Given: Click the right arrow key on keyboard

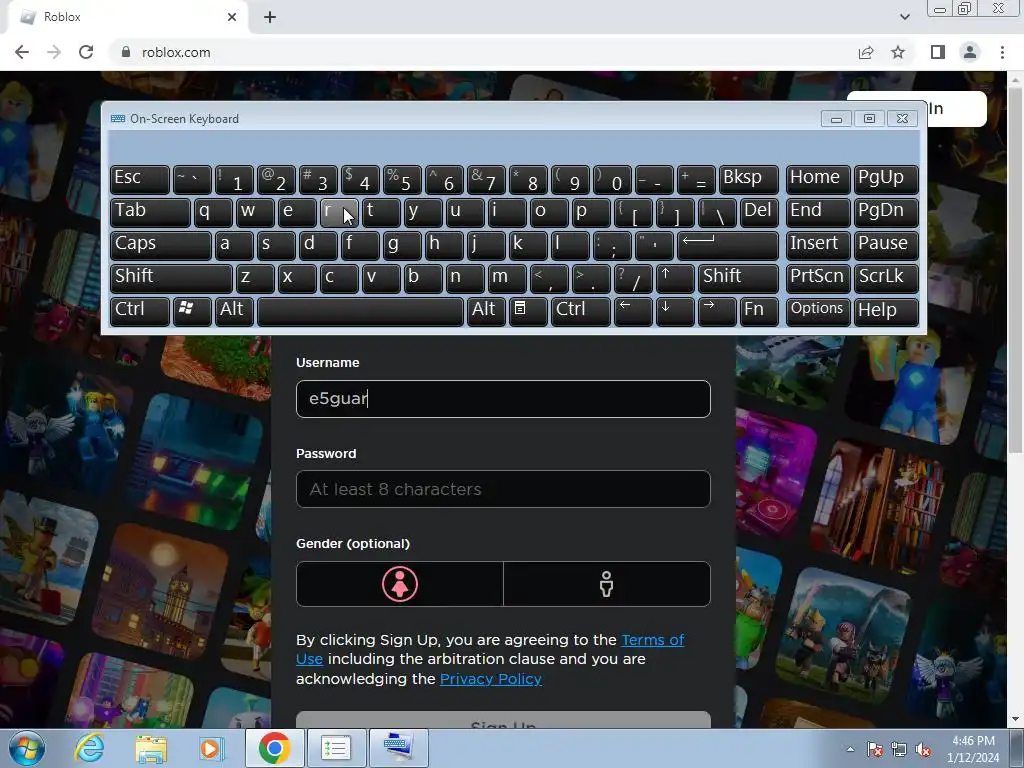Looking at the screenshot, I should [717, 311].
